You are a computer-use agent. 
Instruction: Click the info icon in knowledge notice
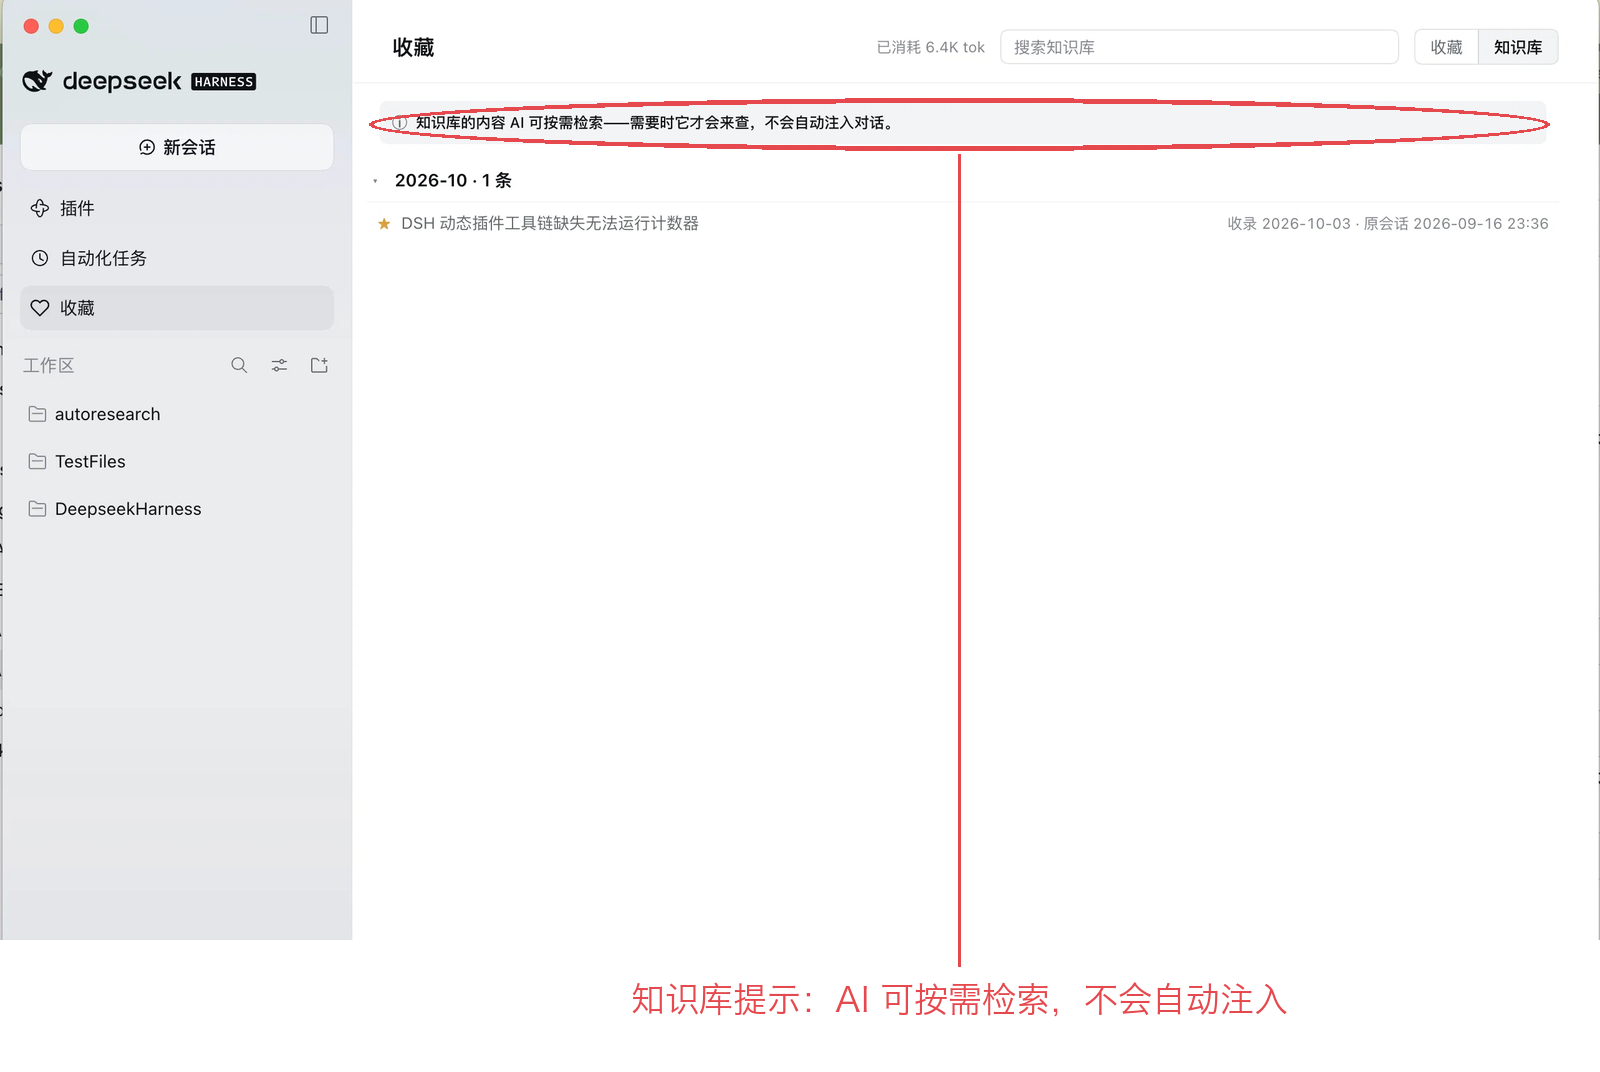(x=399, y=123)
